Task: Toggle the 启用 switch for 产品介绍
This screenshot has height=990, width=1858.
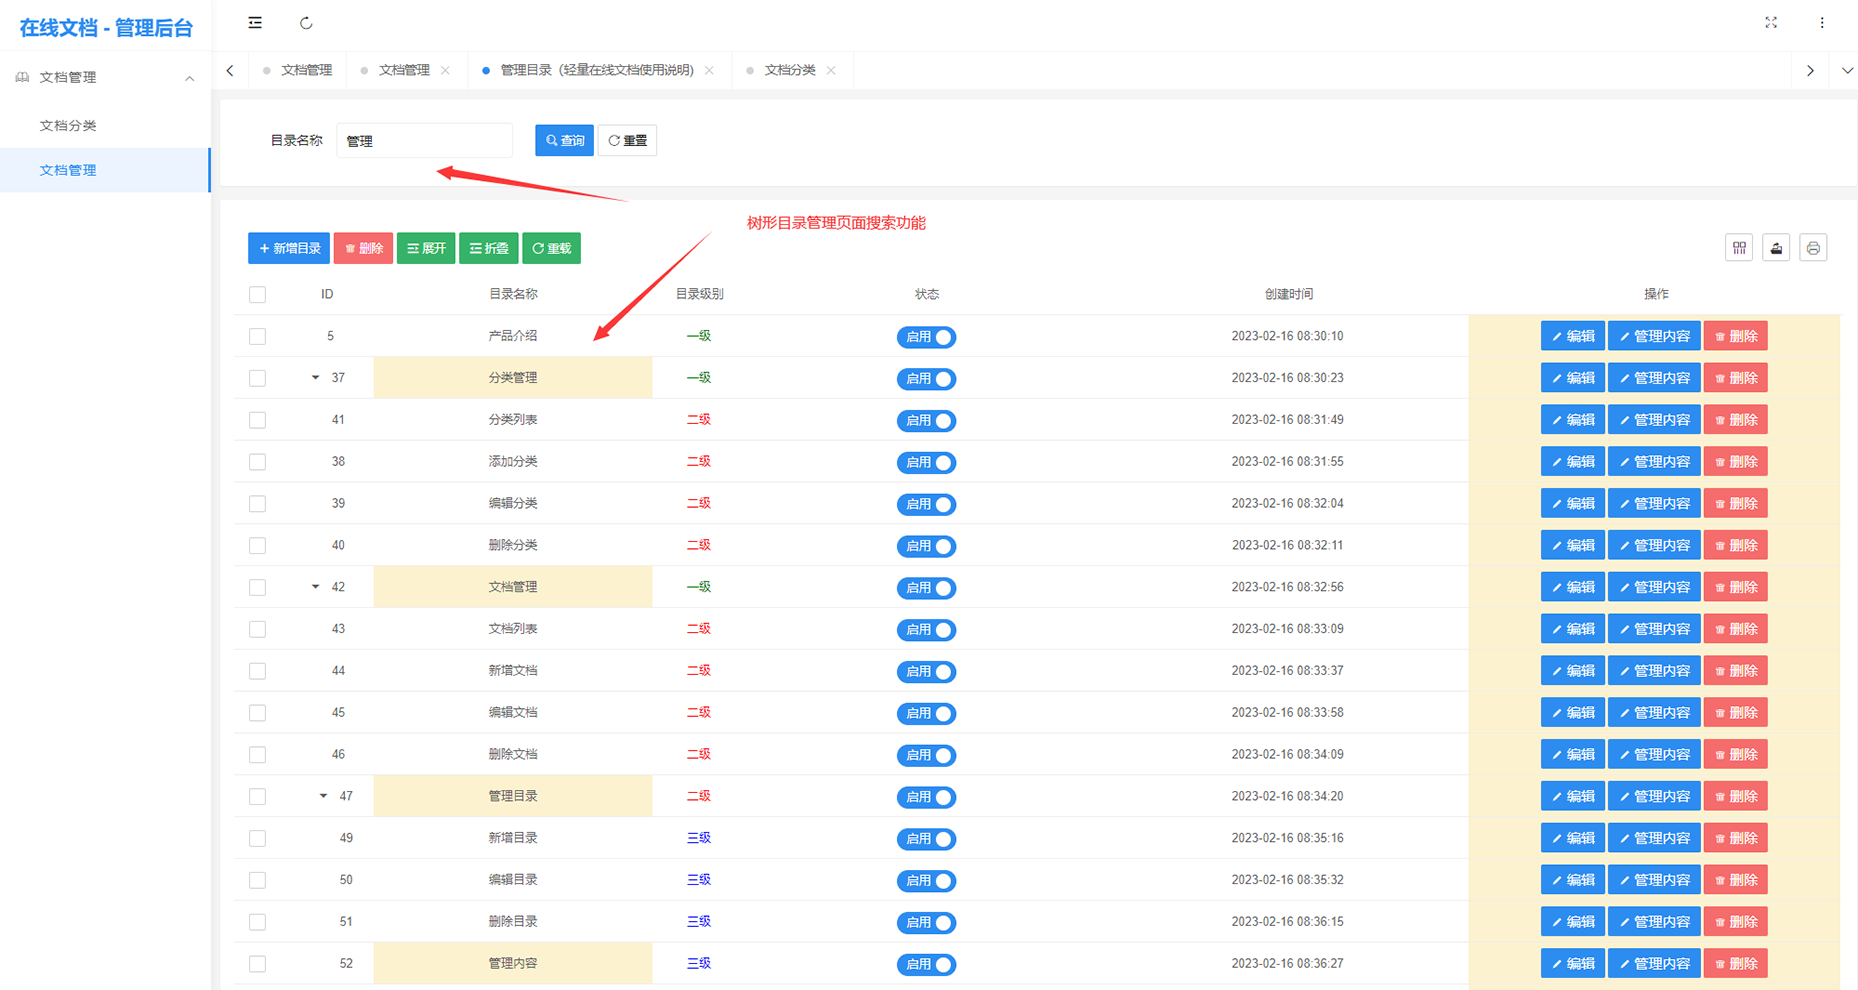Action: coord(926,337)
